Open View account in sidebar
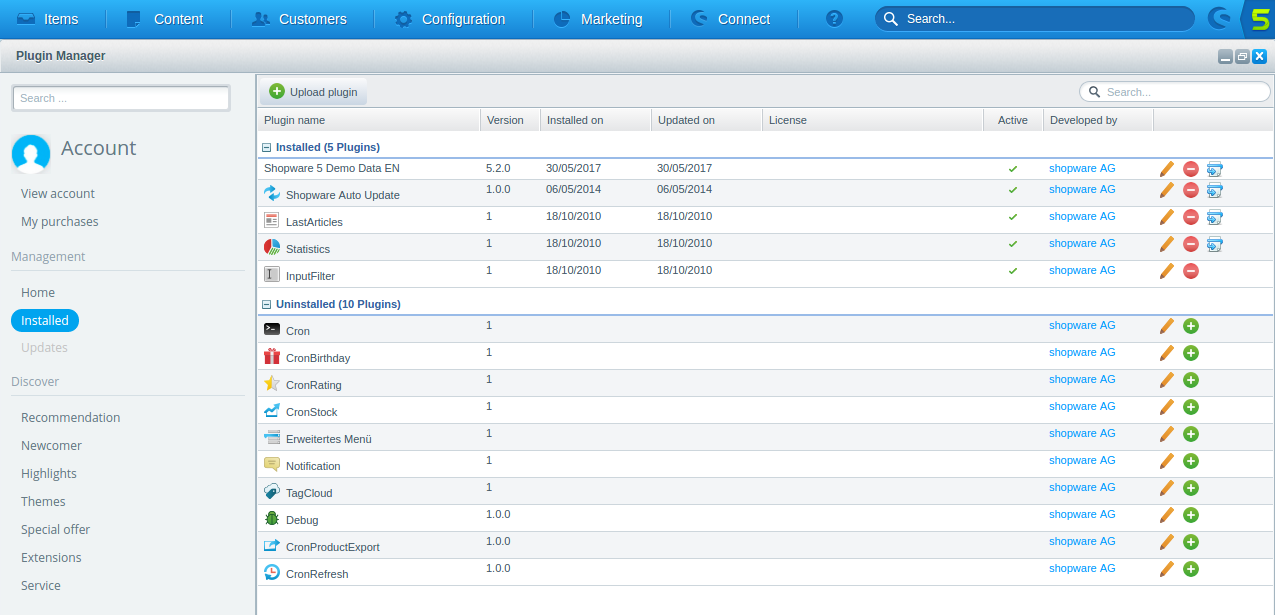The image size is (1275, 615). pyautogui.click(x=58, y=194)
